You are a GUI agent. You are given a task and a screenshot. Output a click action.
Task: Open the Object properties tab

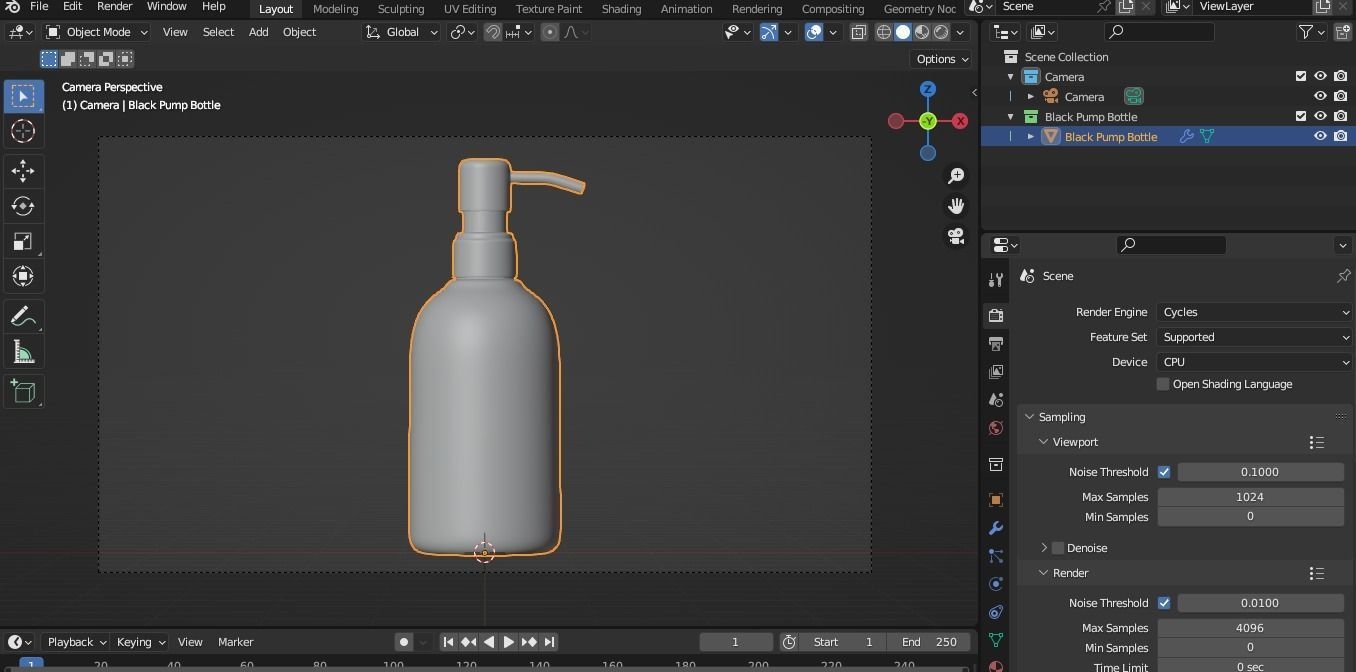pos(995,499)
